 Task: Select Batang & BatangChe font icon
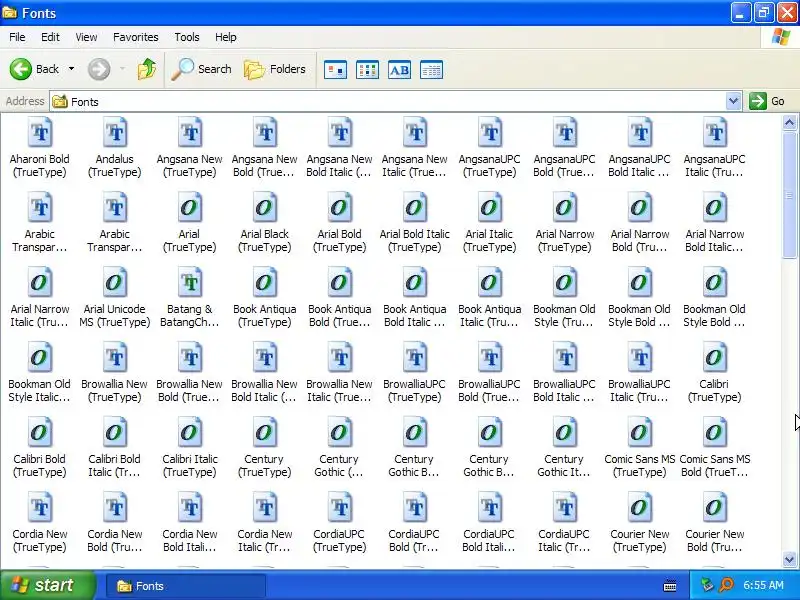click(x=190, y=283)
